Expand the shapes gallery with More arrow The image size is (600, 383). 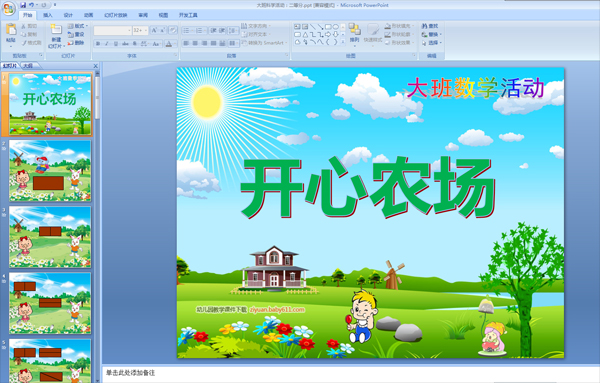[342, 42]
